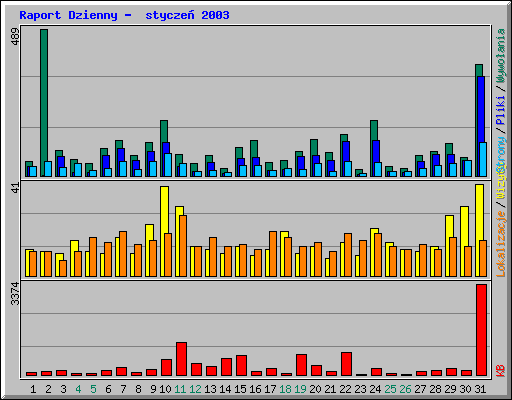The width and height of the screenshot is (512, 400).
Task: Select the green Wywołania bar for day 31
Action: point(479,70)
